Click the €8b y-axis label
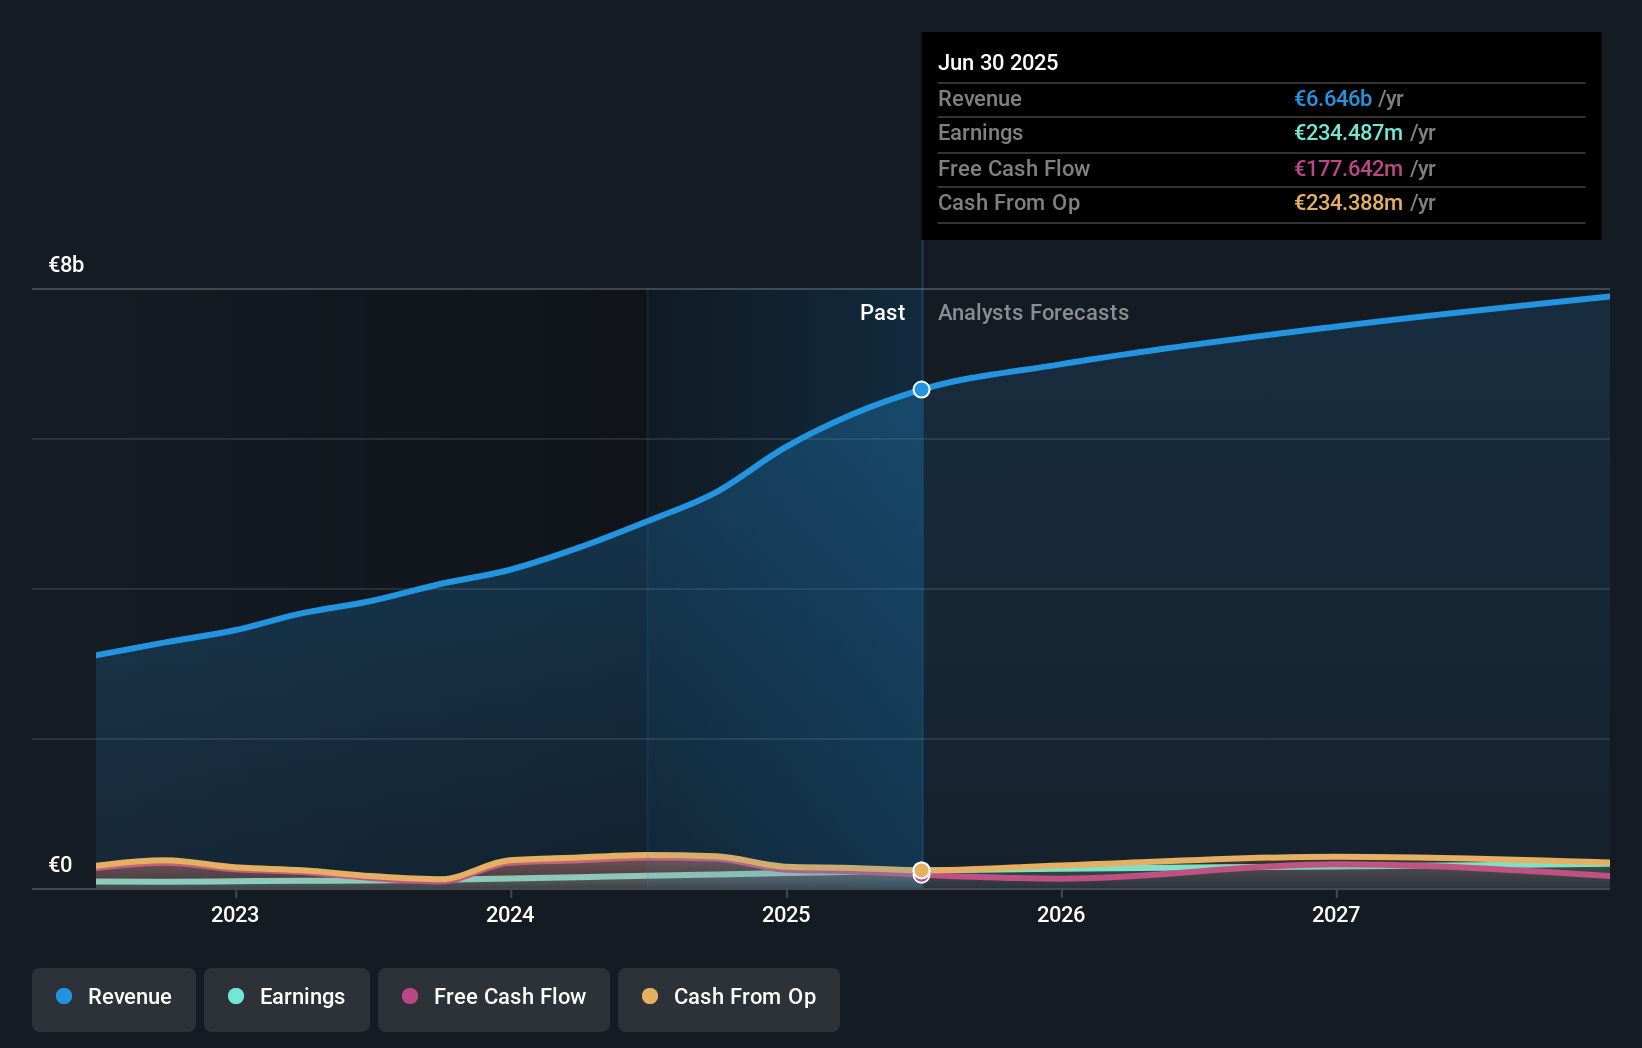This screenshot has height=1048, width=1642. [66, 265]
